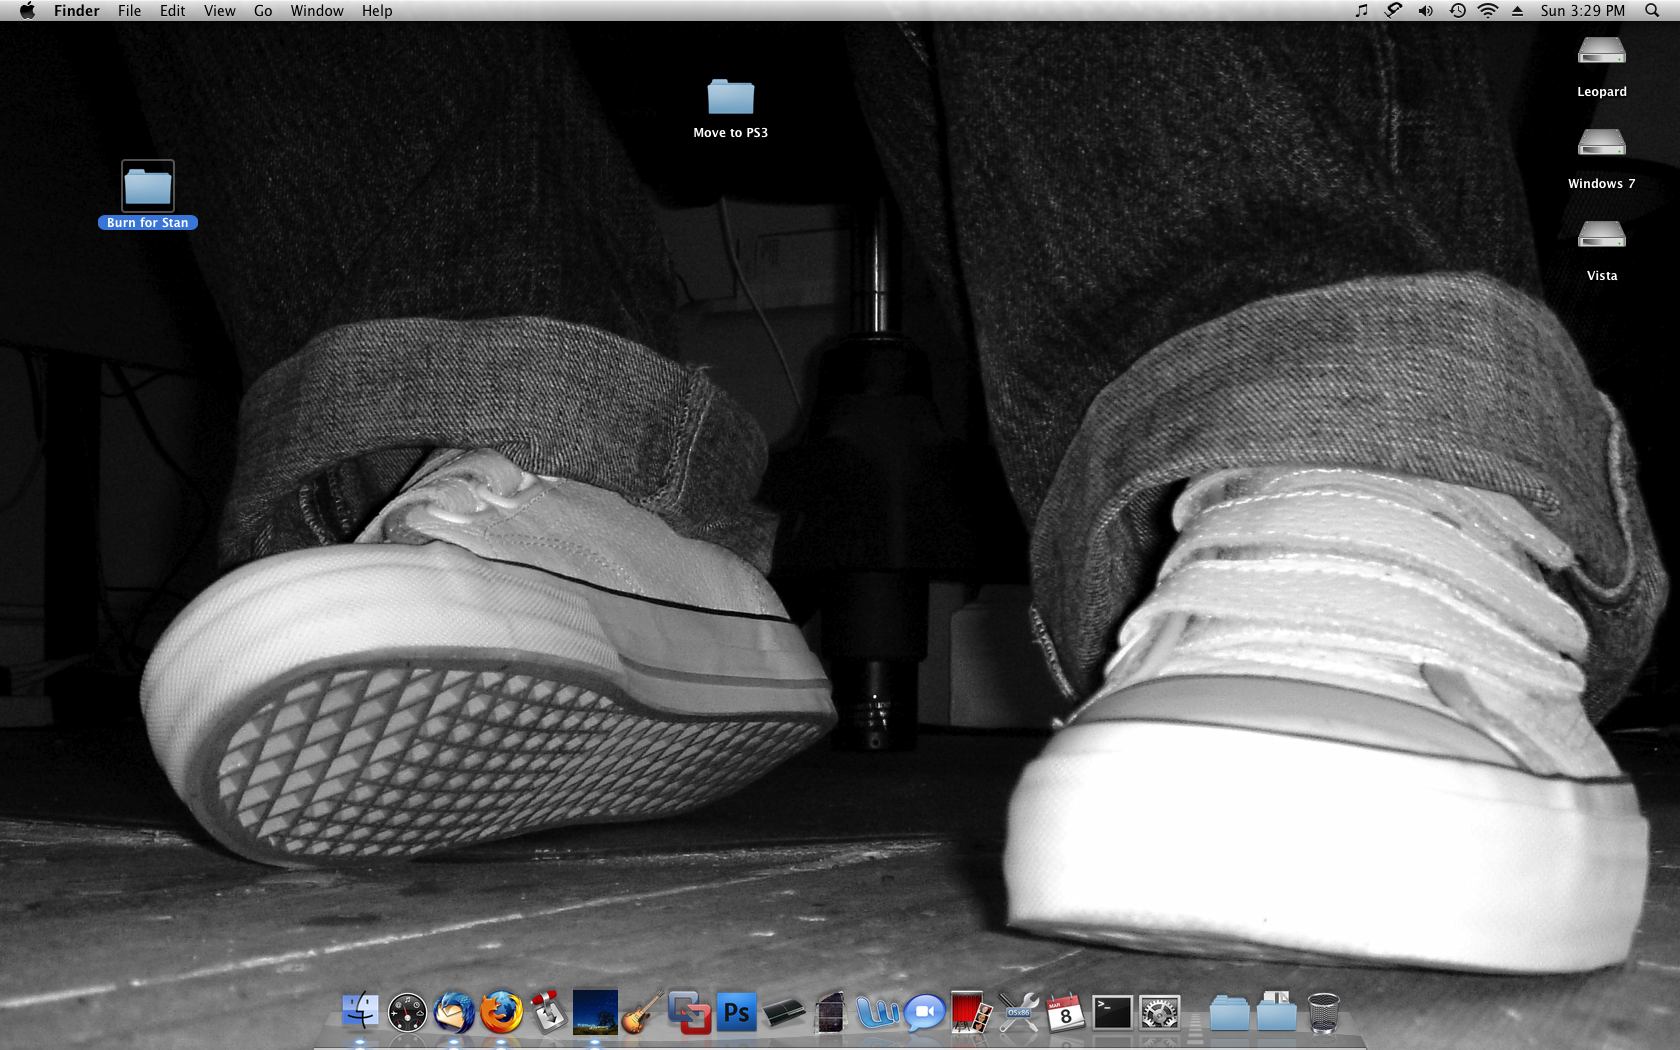Launch Terminal from the dock
The image size is (1680, 1050).
click(1112, 1012)
